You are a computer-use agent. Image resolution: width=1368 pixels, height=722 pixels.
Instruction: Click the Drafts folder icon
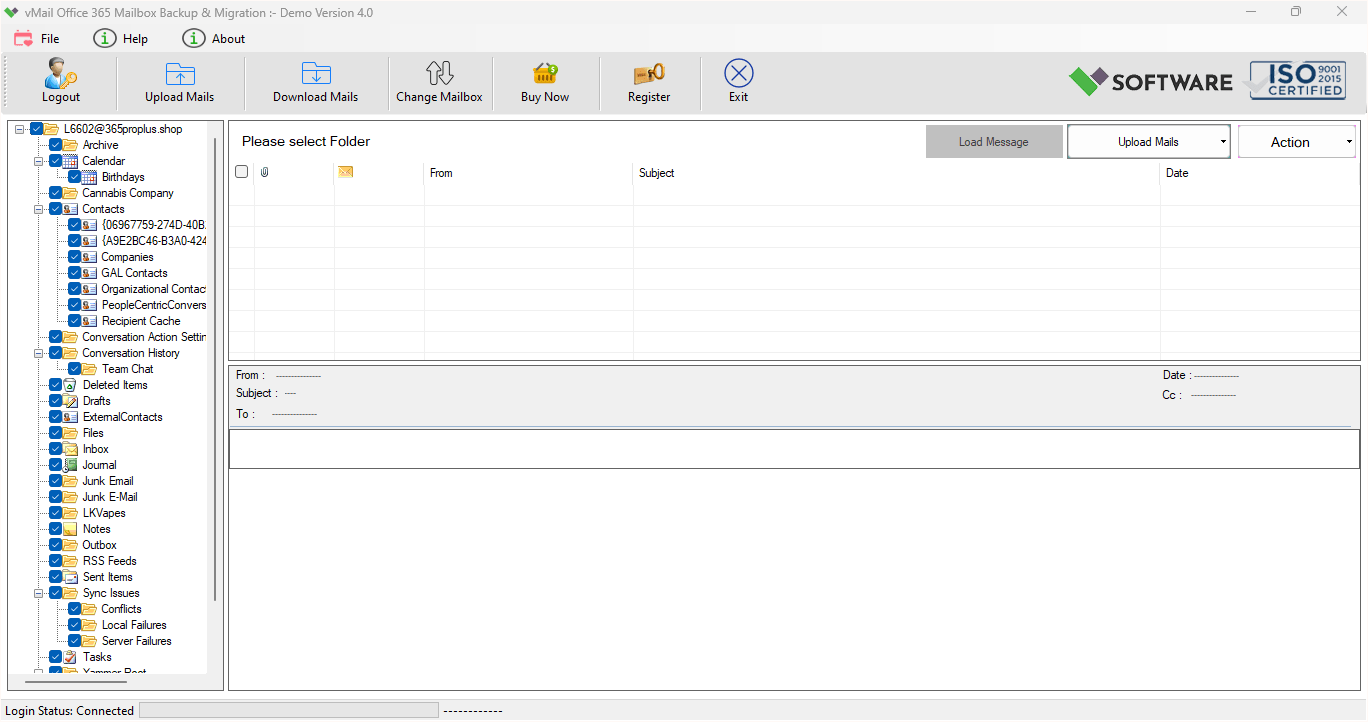pyautogui.click(x=70, y=401)
